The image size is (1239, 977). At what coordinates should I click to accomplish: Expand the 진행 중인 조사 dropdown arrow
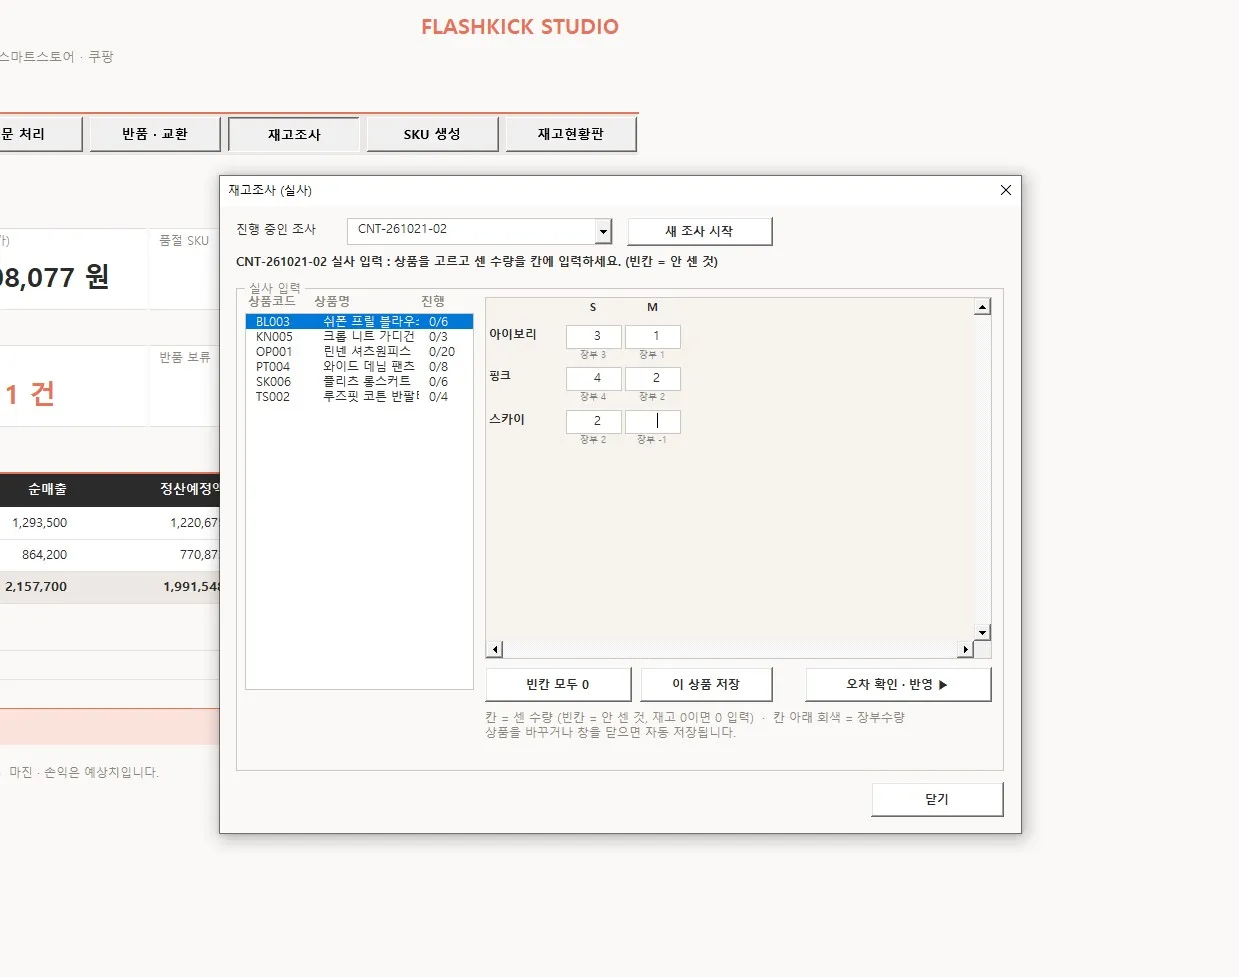tap(603, 231)
